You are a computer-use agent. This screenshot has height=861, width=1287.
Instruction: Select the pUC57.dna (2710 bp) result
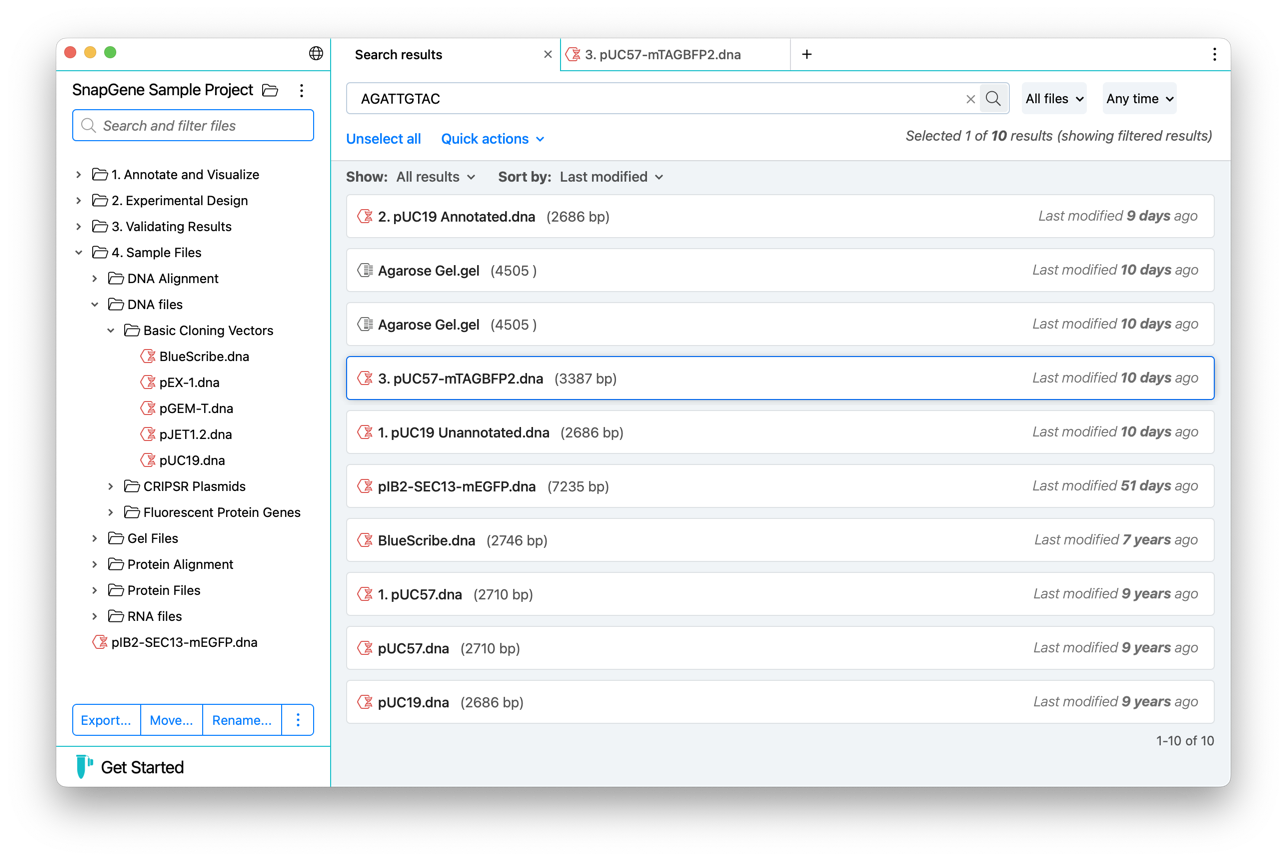(780, 648)
